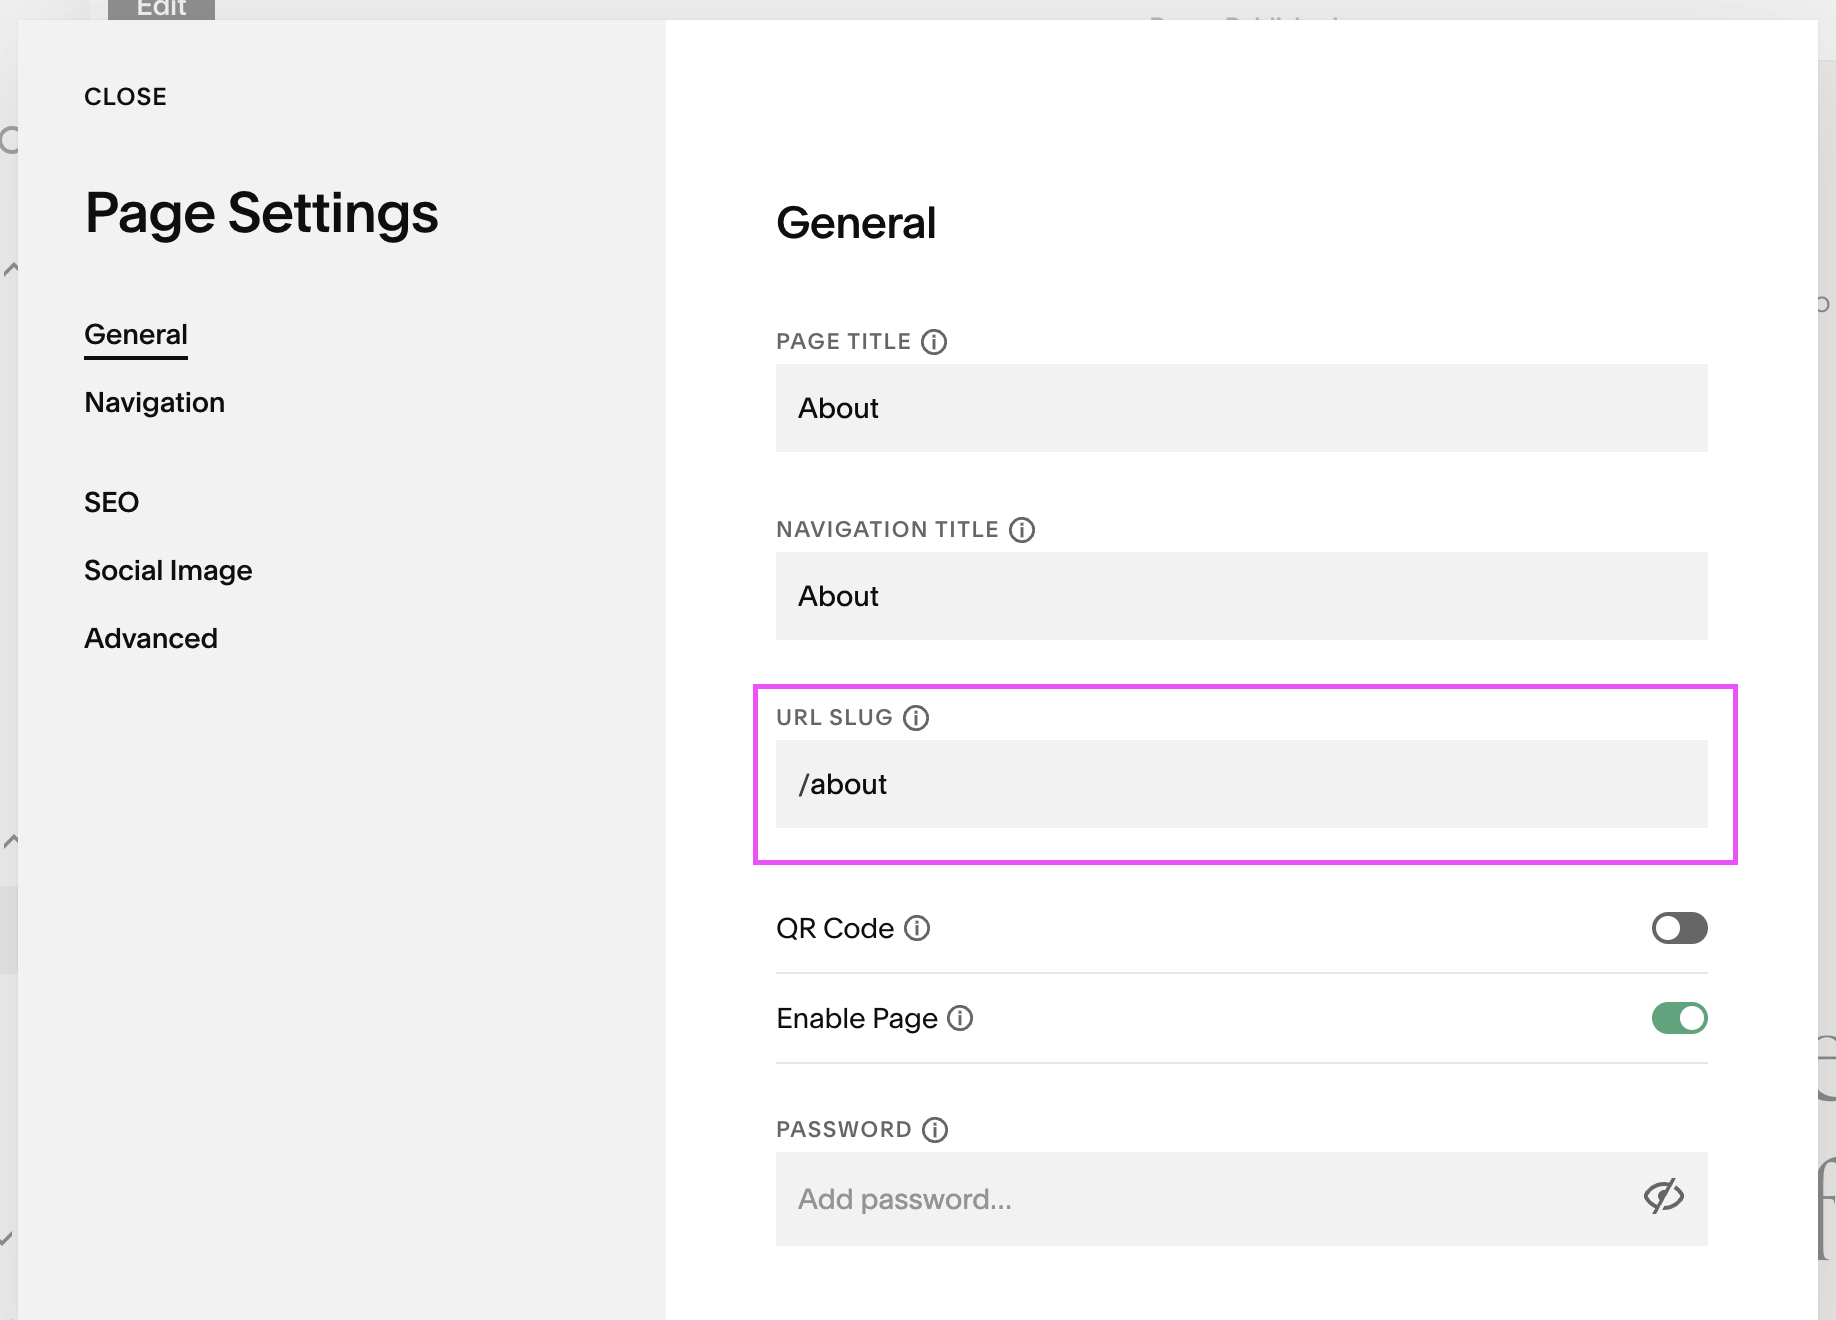The image size is (1836, 1320).
Task: Click the PASSWORD label
Action: 844,1130
